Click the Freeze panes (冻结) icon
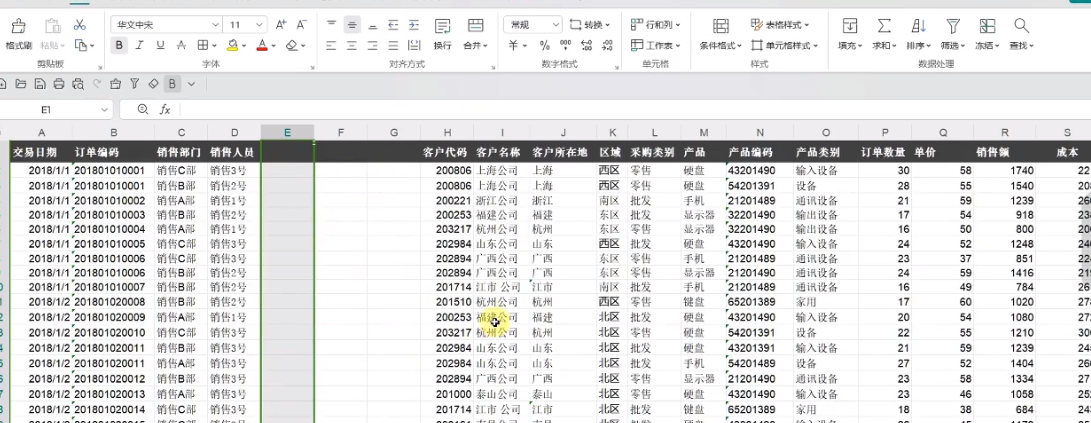Image resolution: width=1091 pixels, height=423 pixels. coord(987,25)
